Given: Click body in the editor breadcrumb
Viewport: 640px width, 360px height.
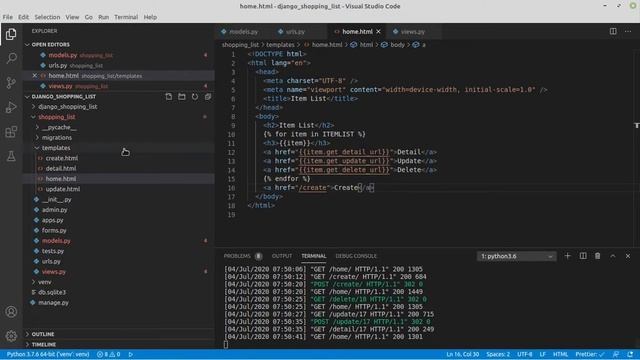Looking at the screenshot, I should (397, 44).
